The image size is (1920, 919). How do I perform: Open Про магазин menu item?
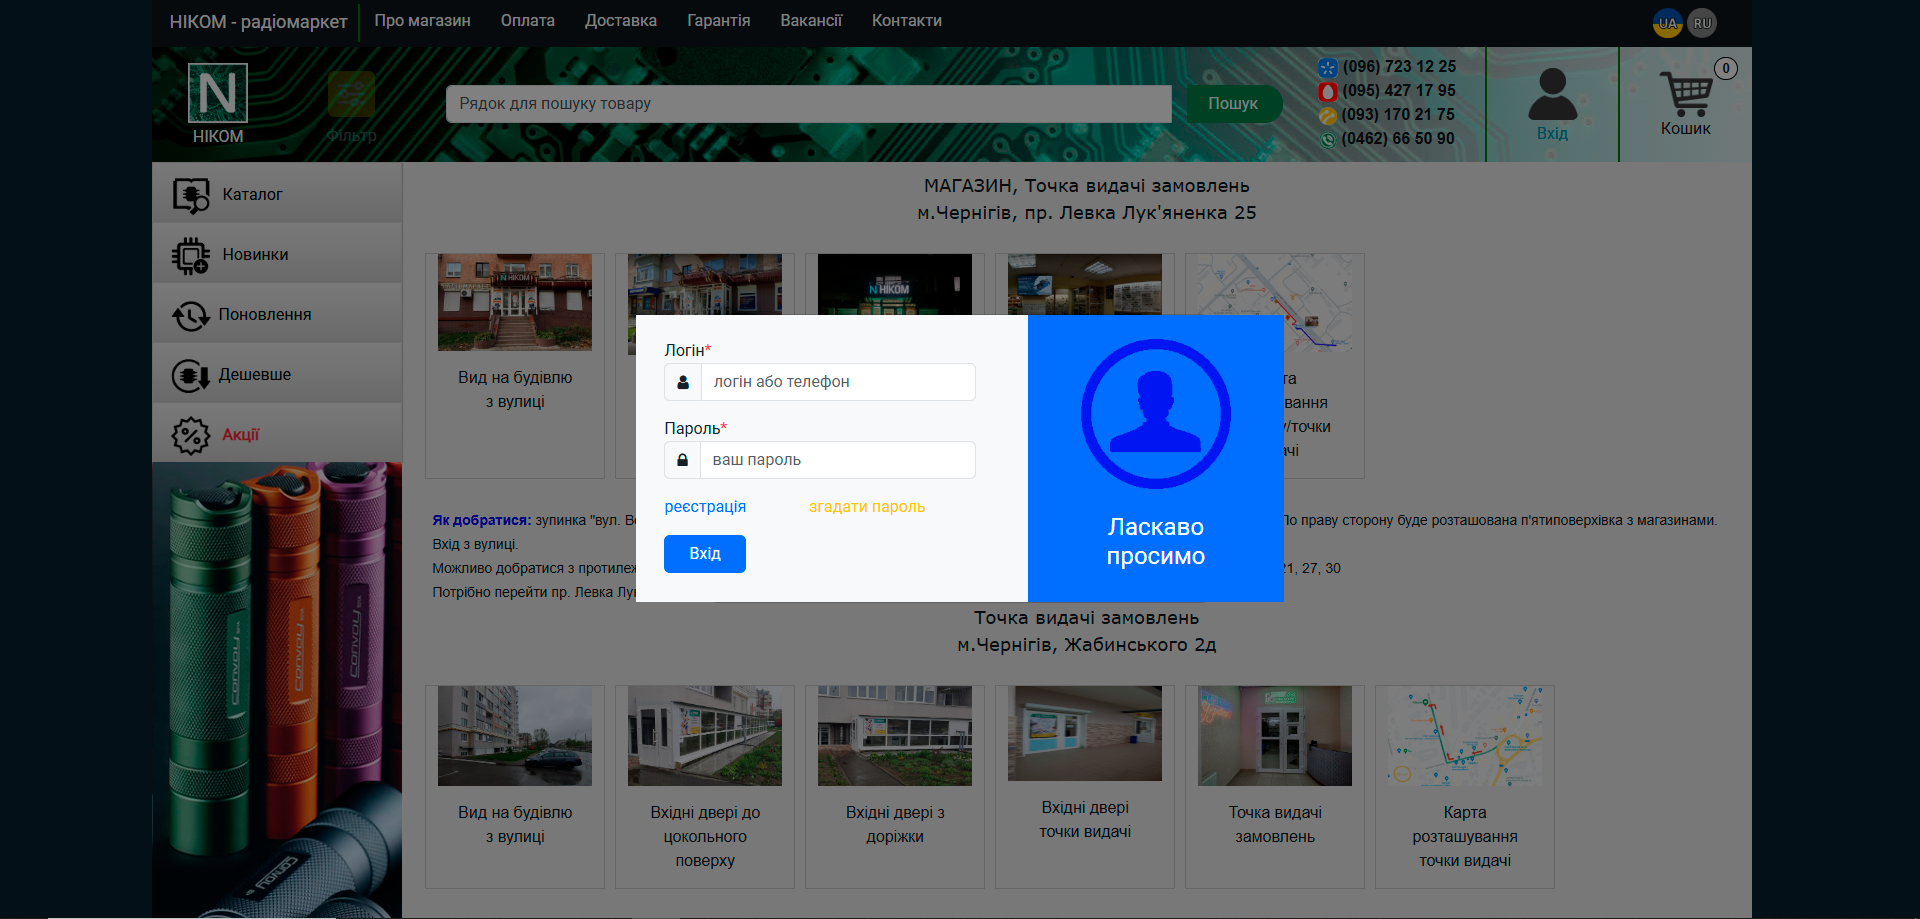[x=422, y=21]
